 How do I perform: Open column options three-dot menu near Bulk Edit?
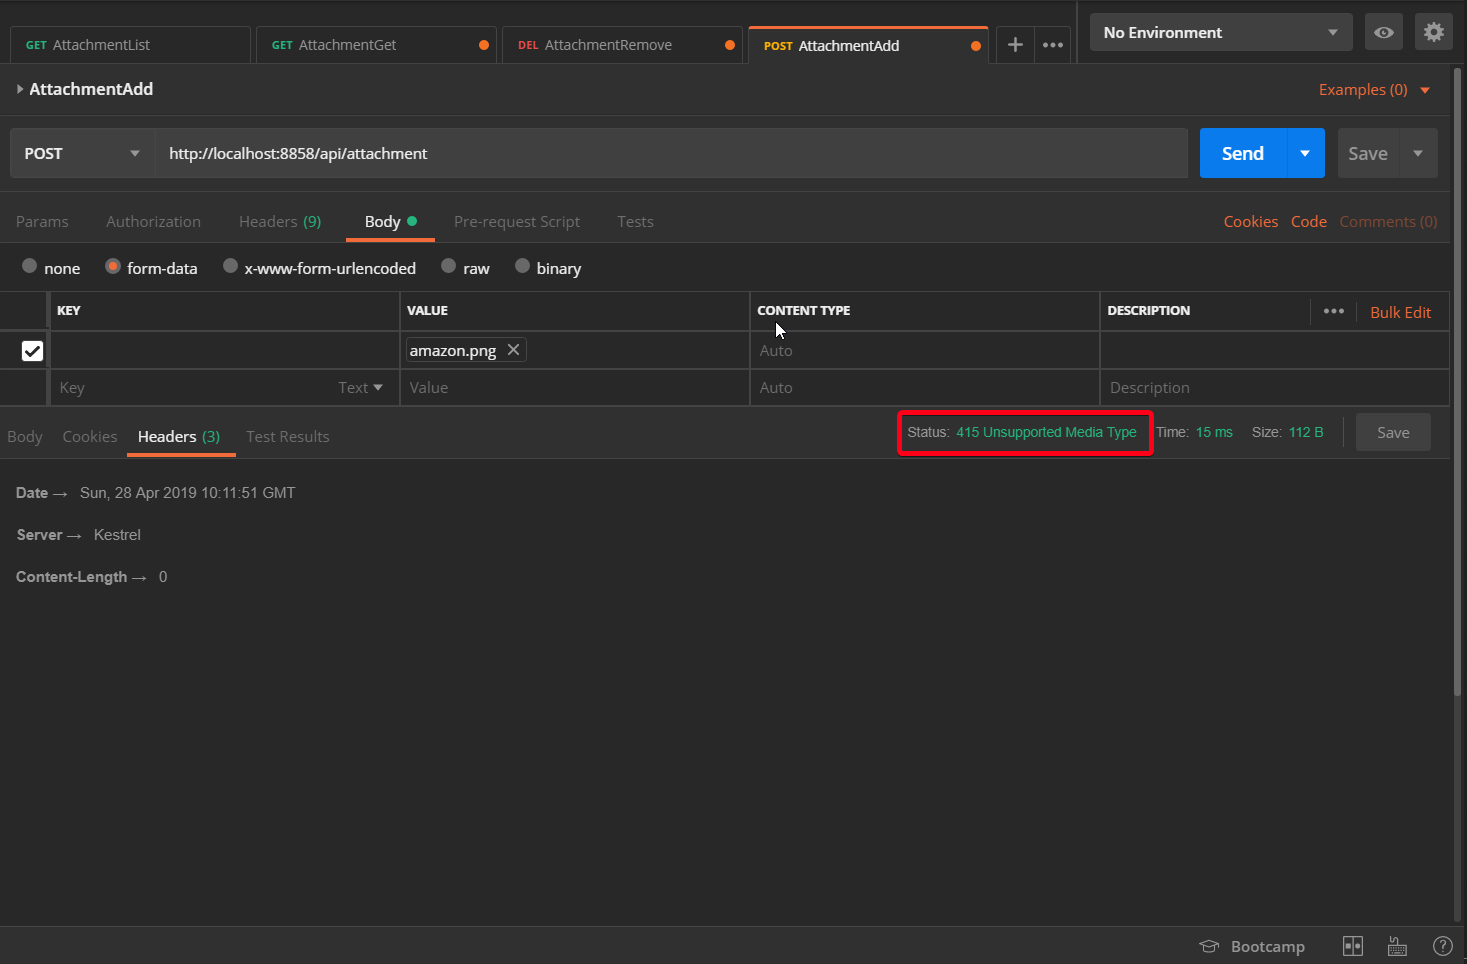pyautogui.click(x=1333, y=311)
